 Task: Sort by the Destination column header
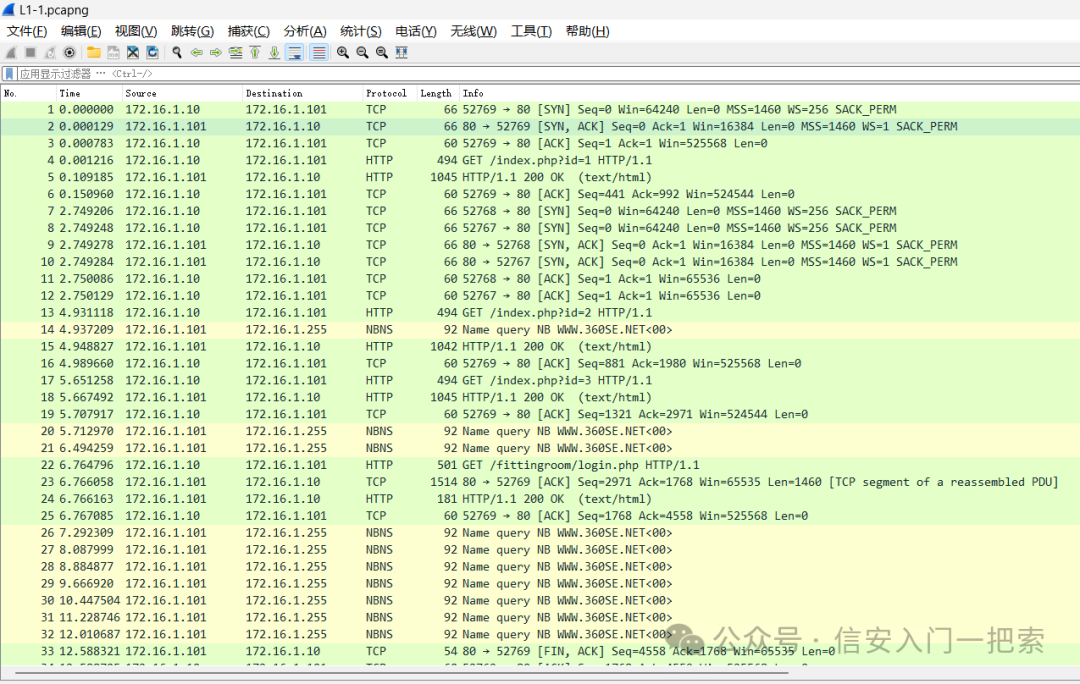[302, 93]
